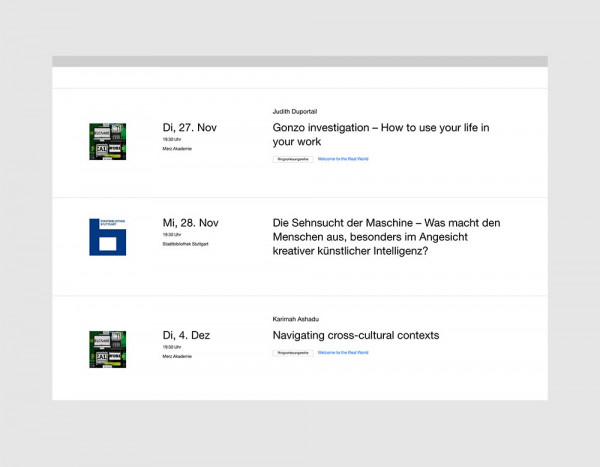Follow "Welcome to the Real World" link under Navigating contexts
The width and height of the screenshot is (600, 467).
pos(343,353)
